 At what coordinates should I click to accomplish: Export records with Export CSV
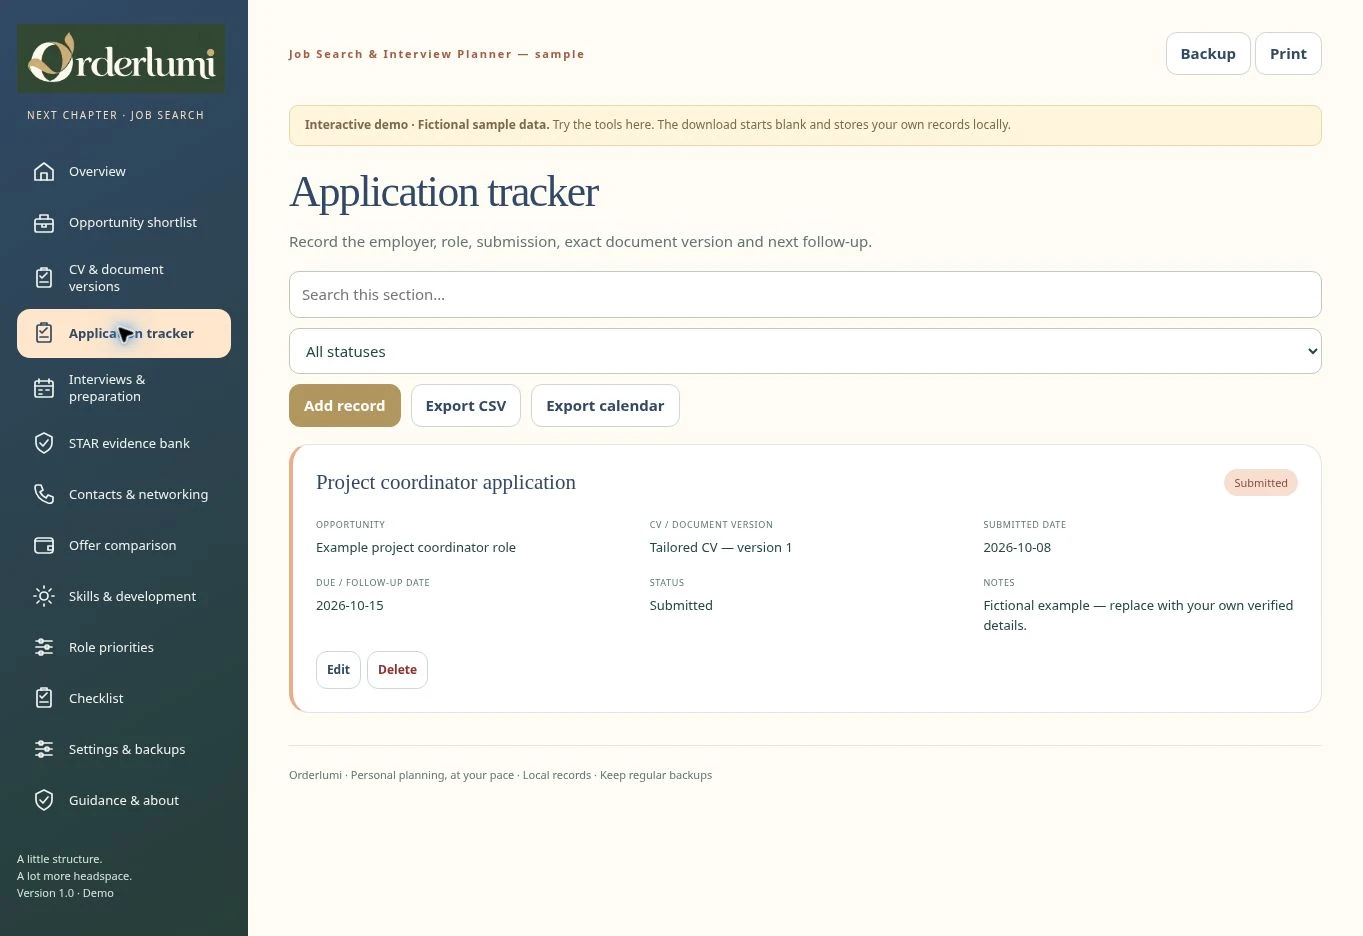[466, 406]
